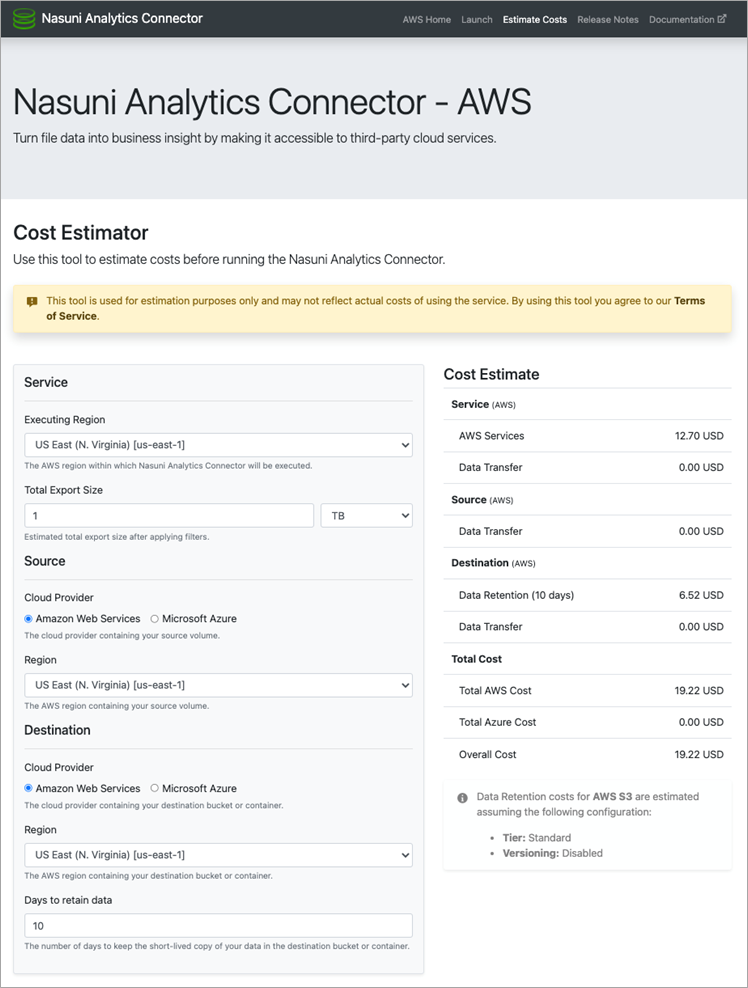Select Microsoft Azure as Source cloud provider
The height and width of the screenshot is (988, 748).
pos(154,619)
